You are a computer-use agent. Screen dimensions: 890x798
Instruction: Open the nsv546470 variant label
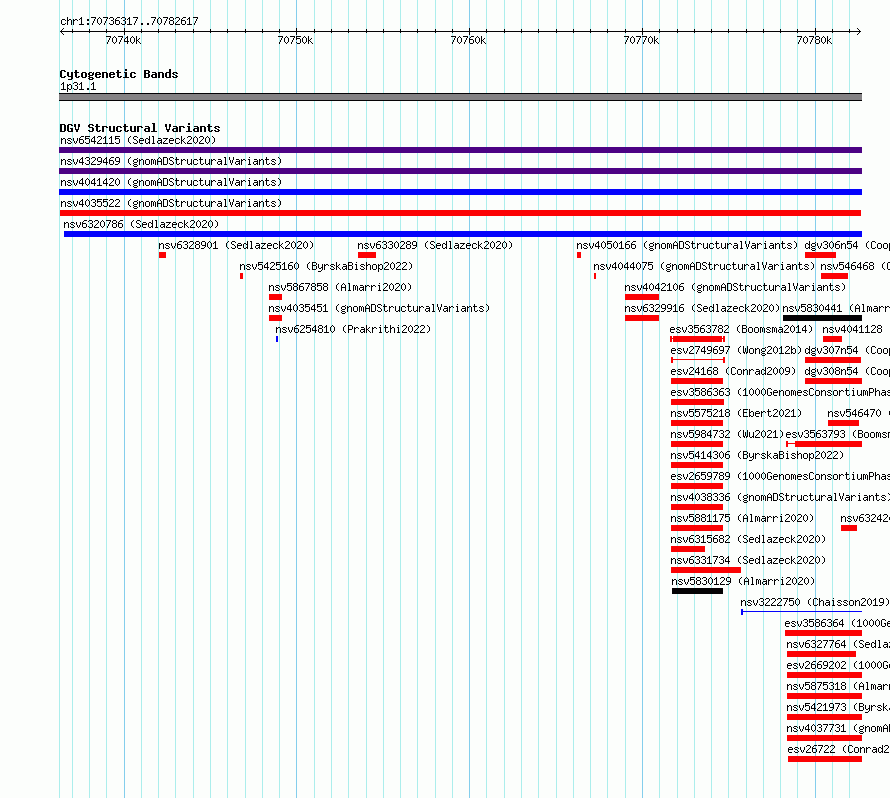pos(858,413)
